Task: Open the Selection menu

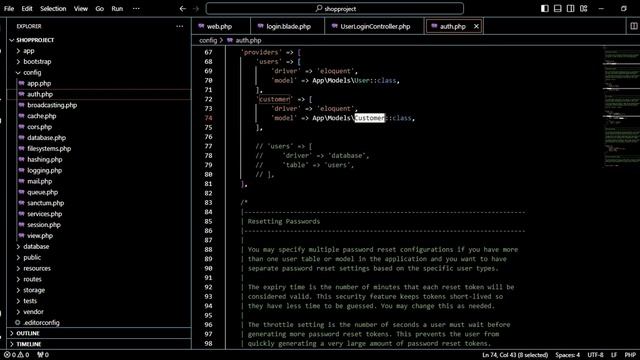Action: (x=53, y=9)
